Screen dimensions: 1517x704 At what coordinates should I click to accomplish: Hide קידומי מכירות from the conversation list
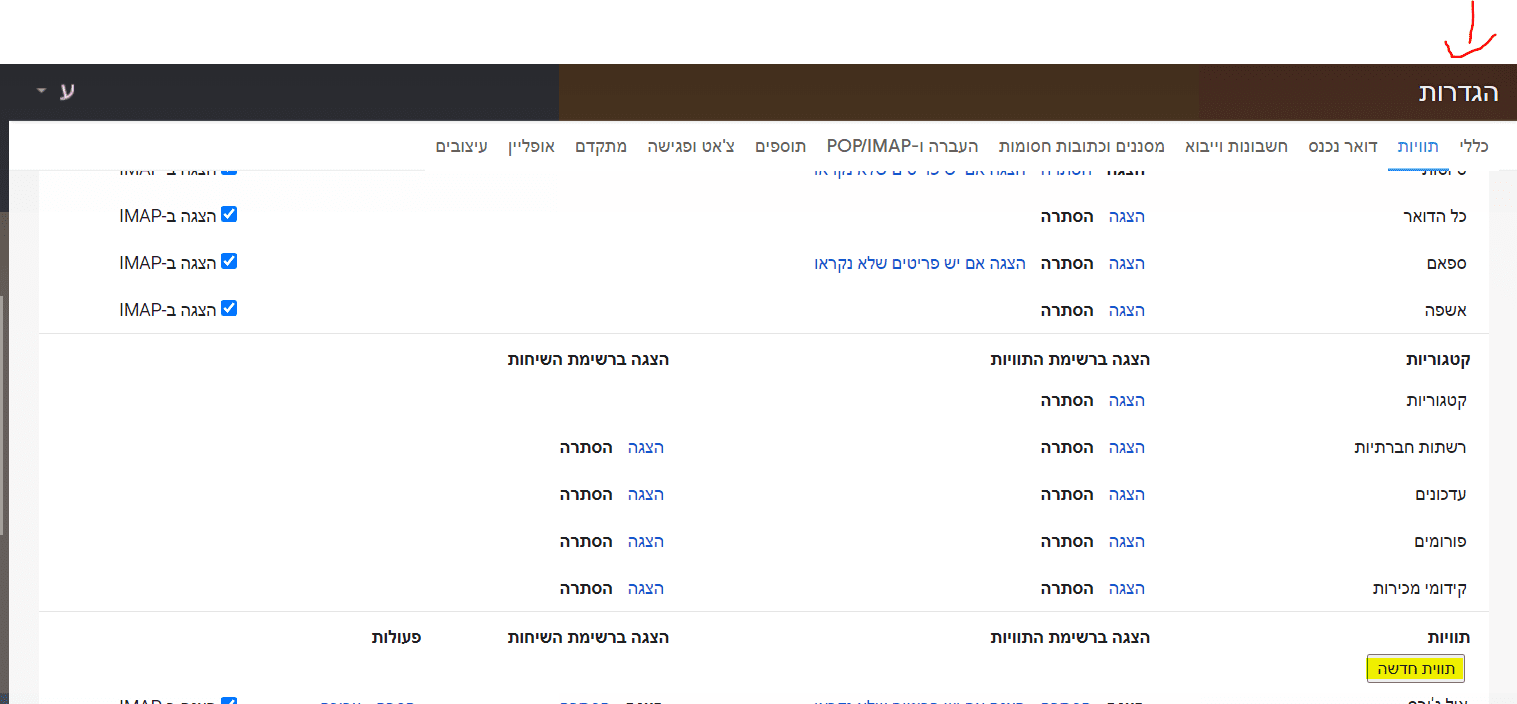586,588
